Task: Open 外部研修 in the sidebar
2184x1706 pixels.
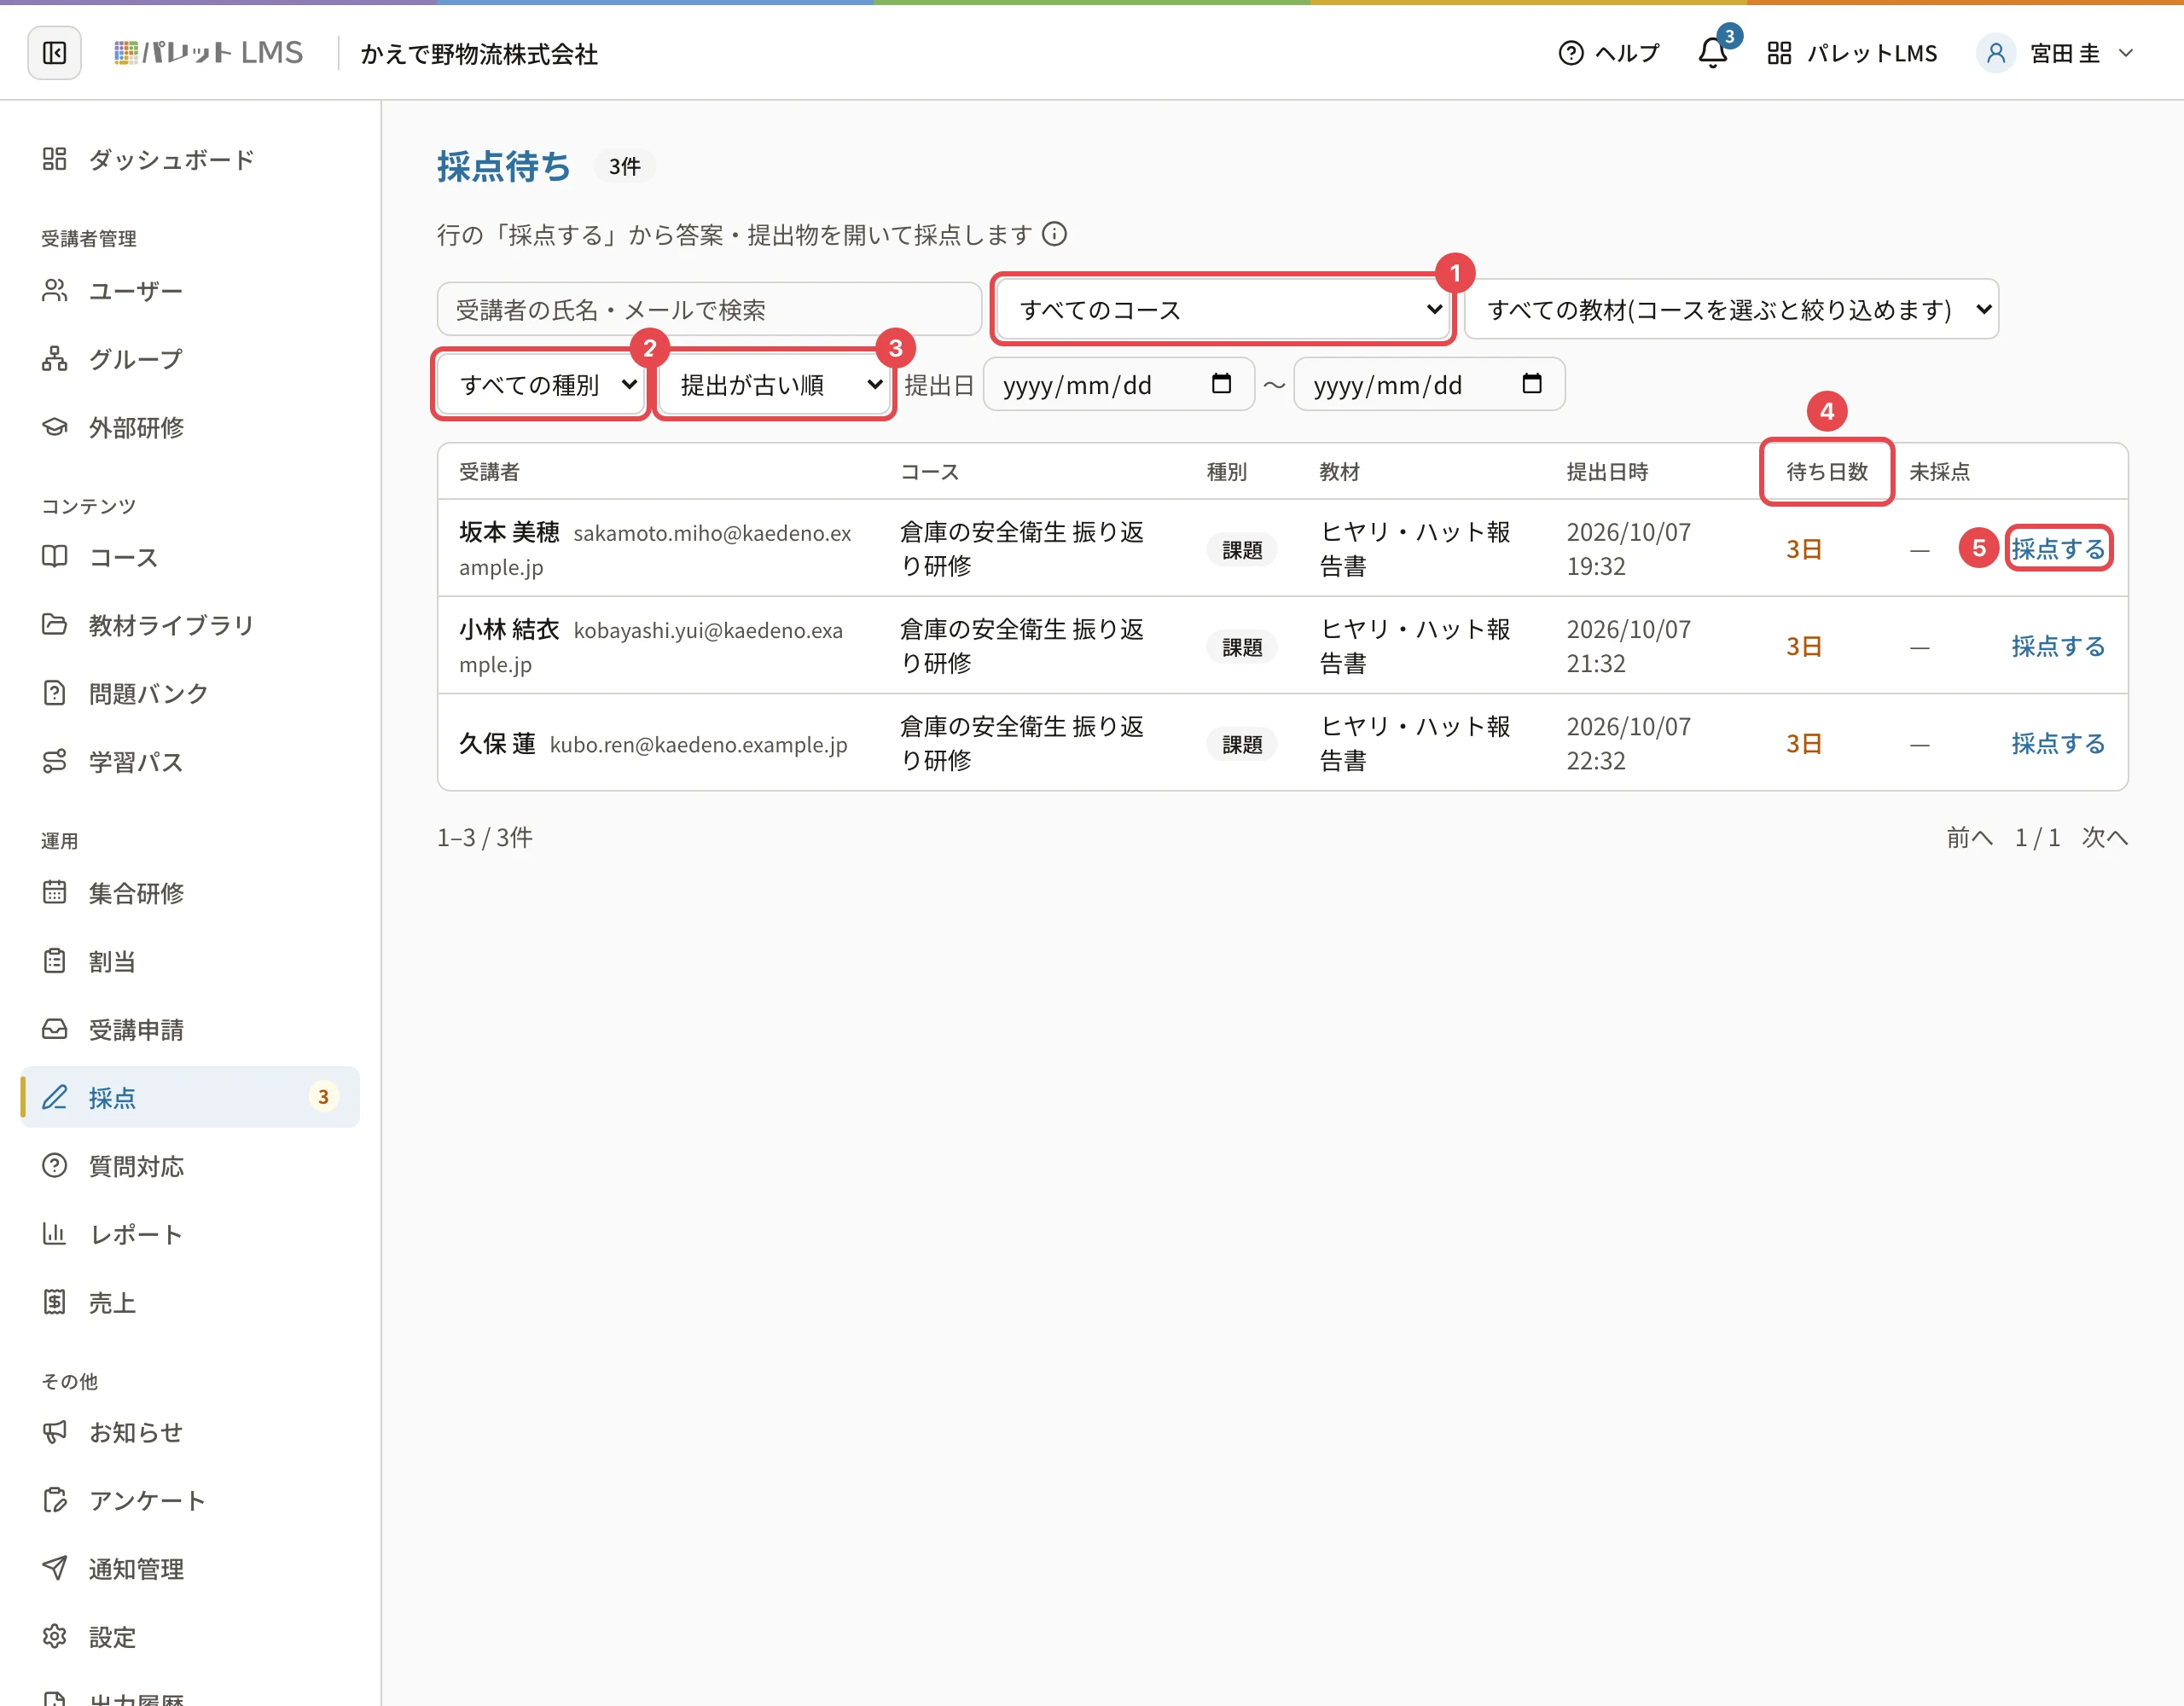Action: coord(190,427)
